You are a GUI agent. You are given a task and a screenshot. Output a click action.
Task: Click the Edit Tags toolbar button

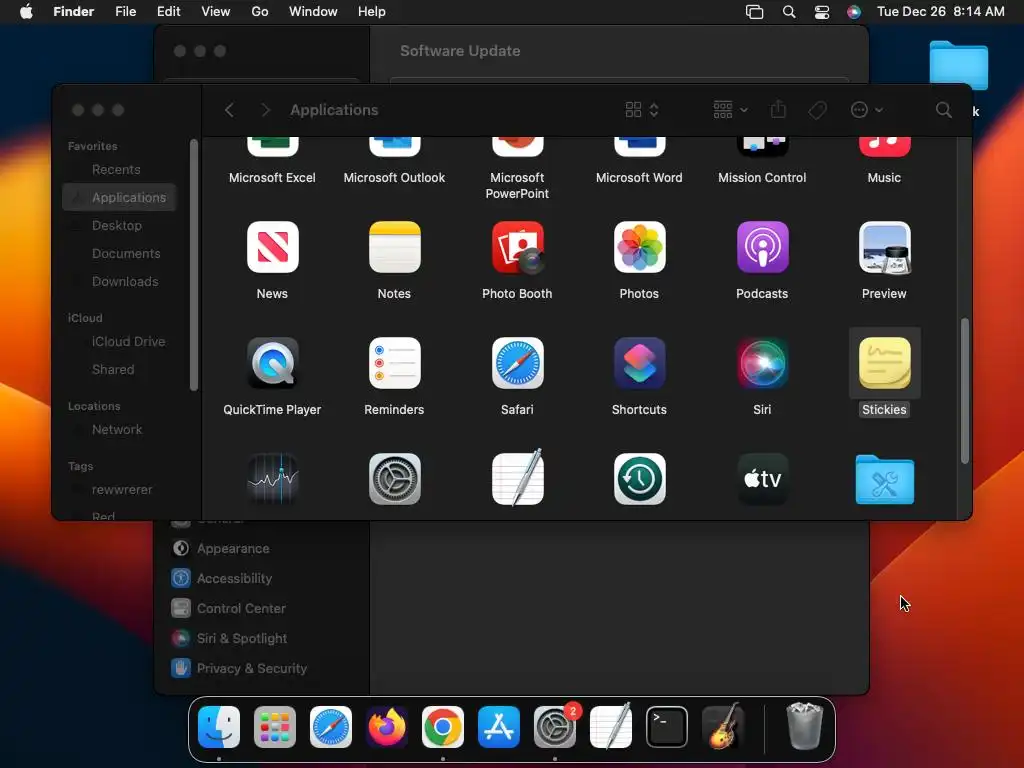818,110
